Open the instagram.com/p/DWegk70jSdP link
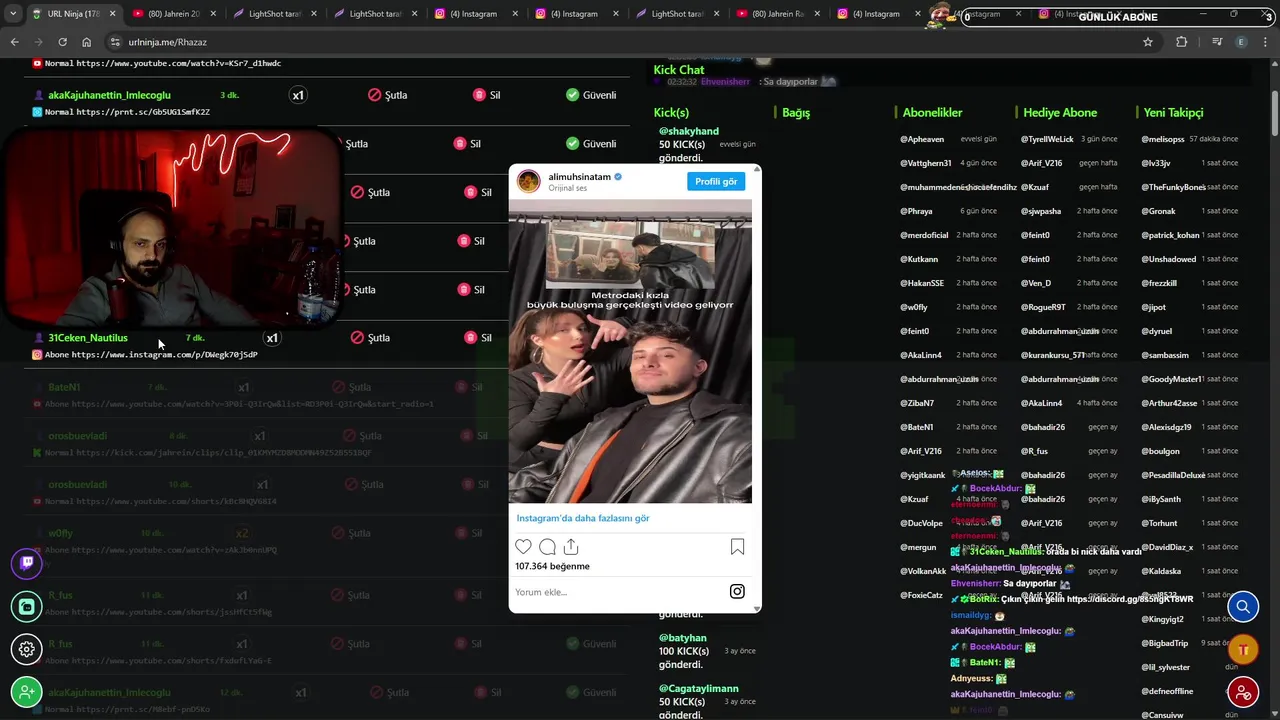1280x720 pixels. point(164,355)
